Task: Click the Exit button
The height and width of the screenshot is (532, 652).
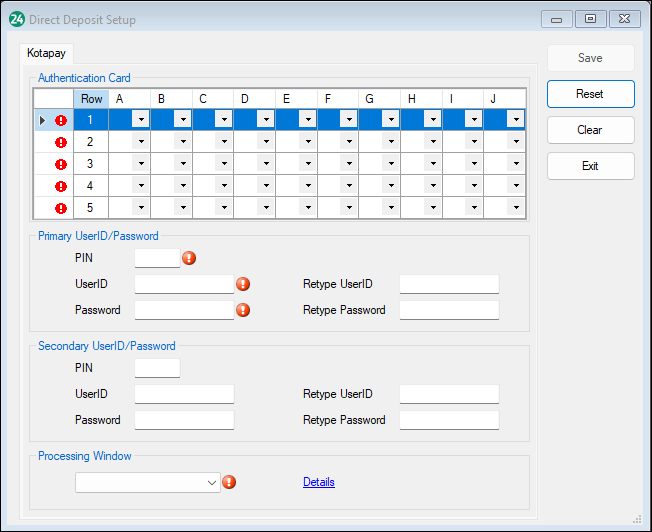Action: tap(590, 166)
